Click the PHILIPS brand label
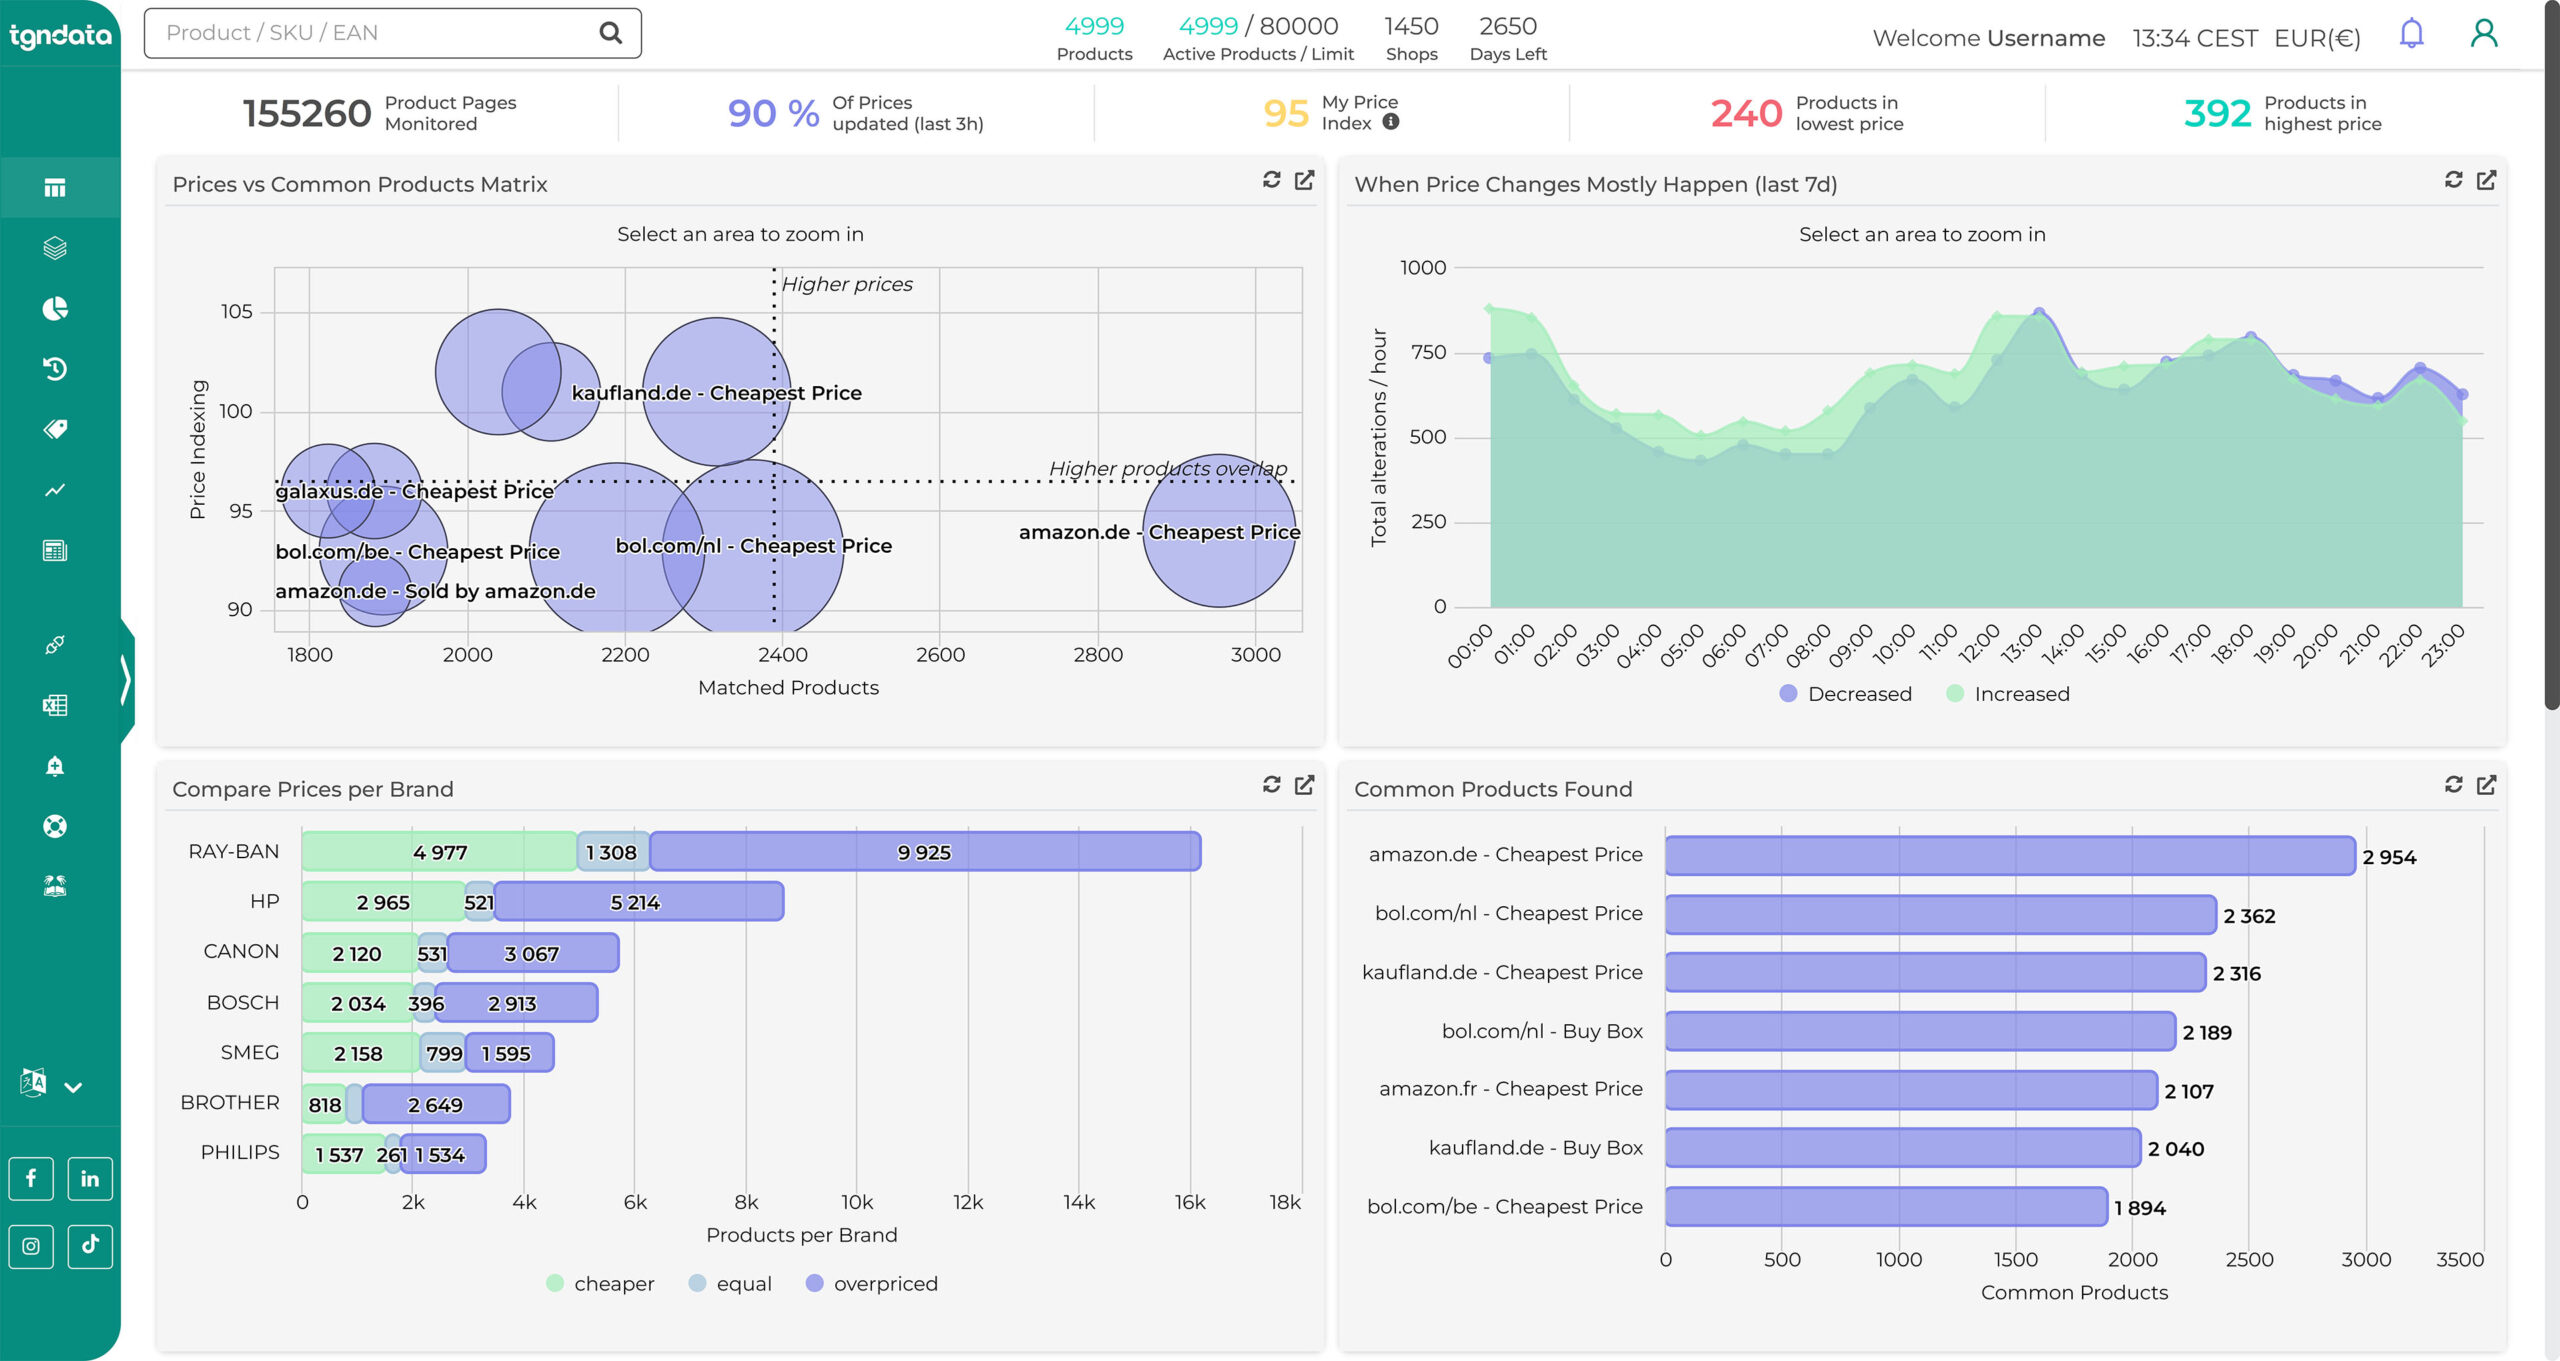The image size is (2560, 1361). click(240, 1152)
